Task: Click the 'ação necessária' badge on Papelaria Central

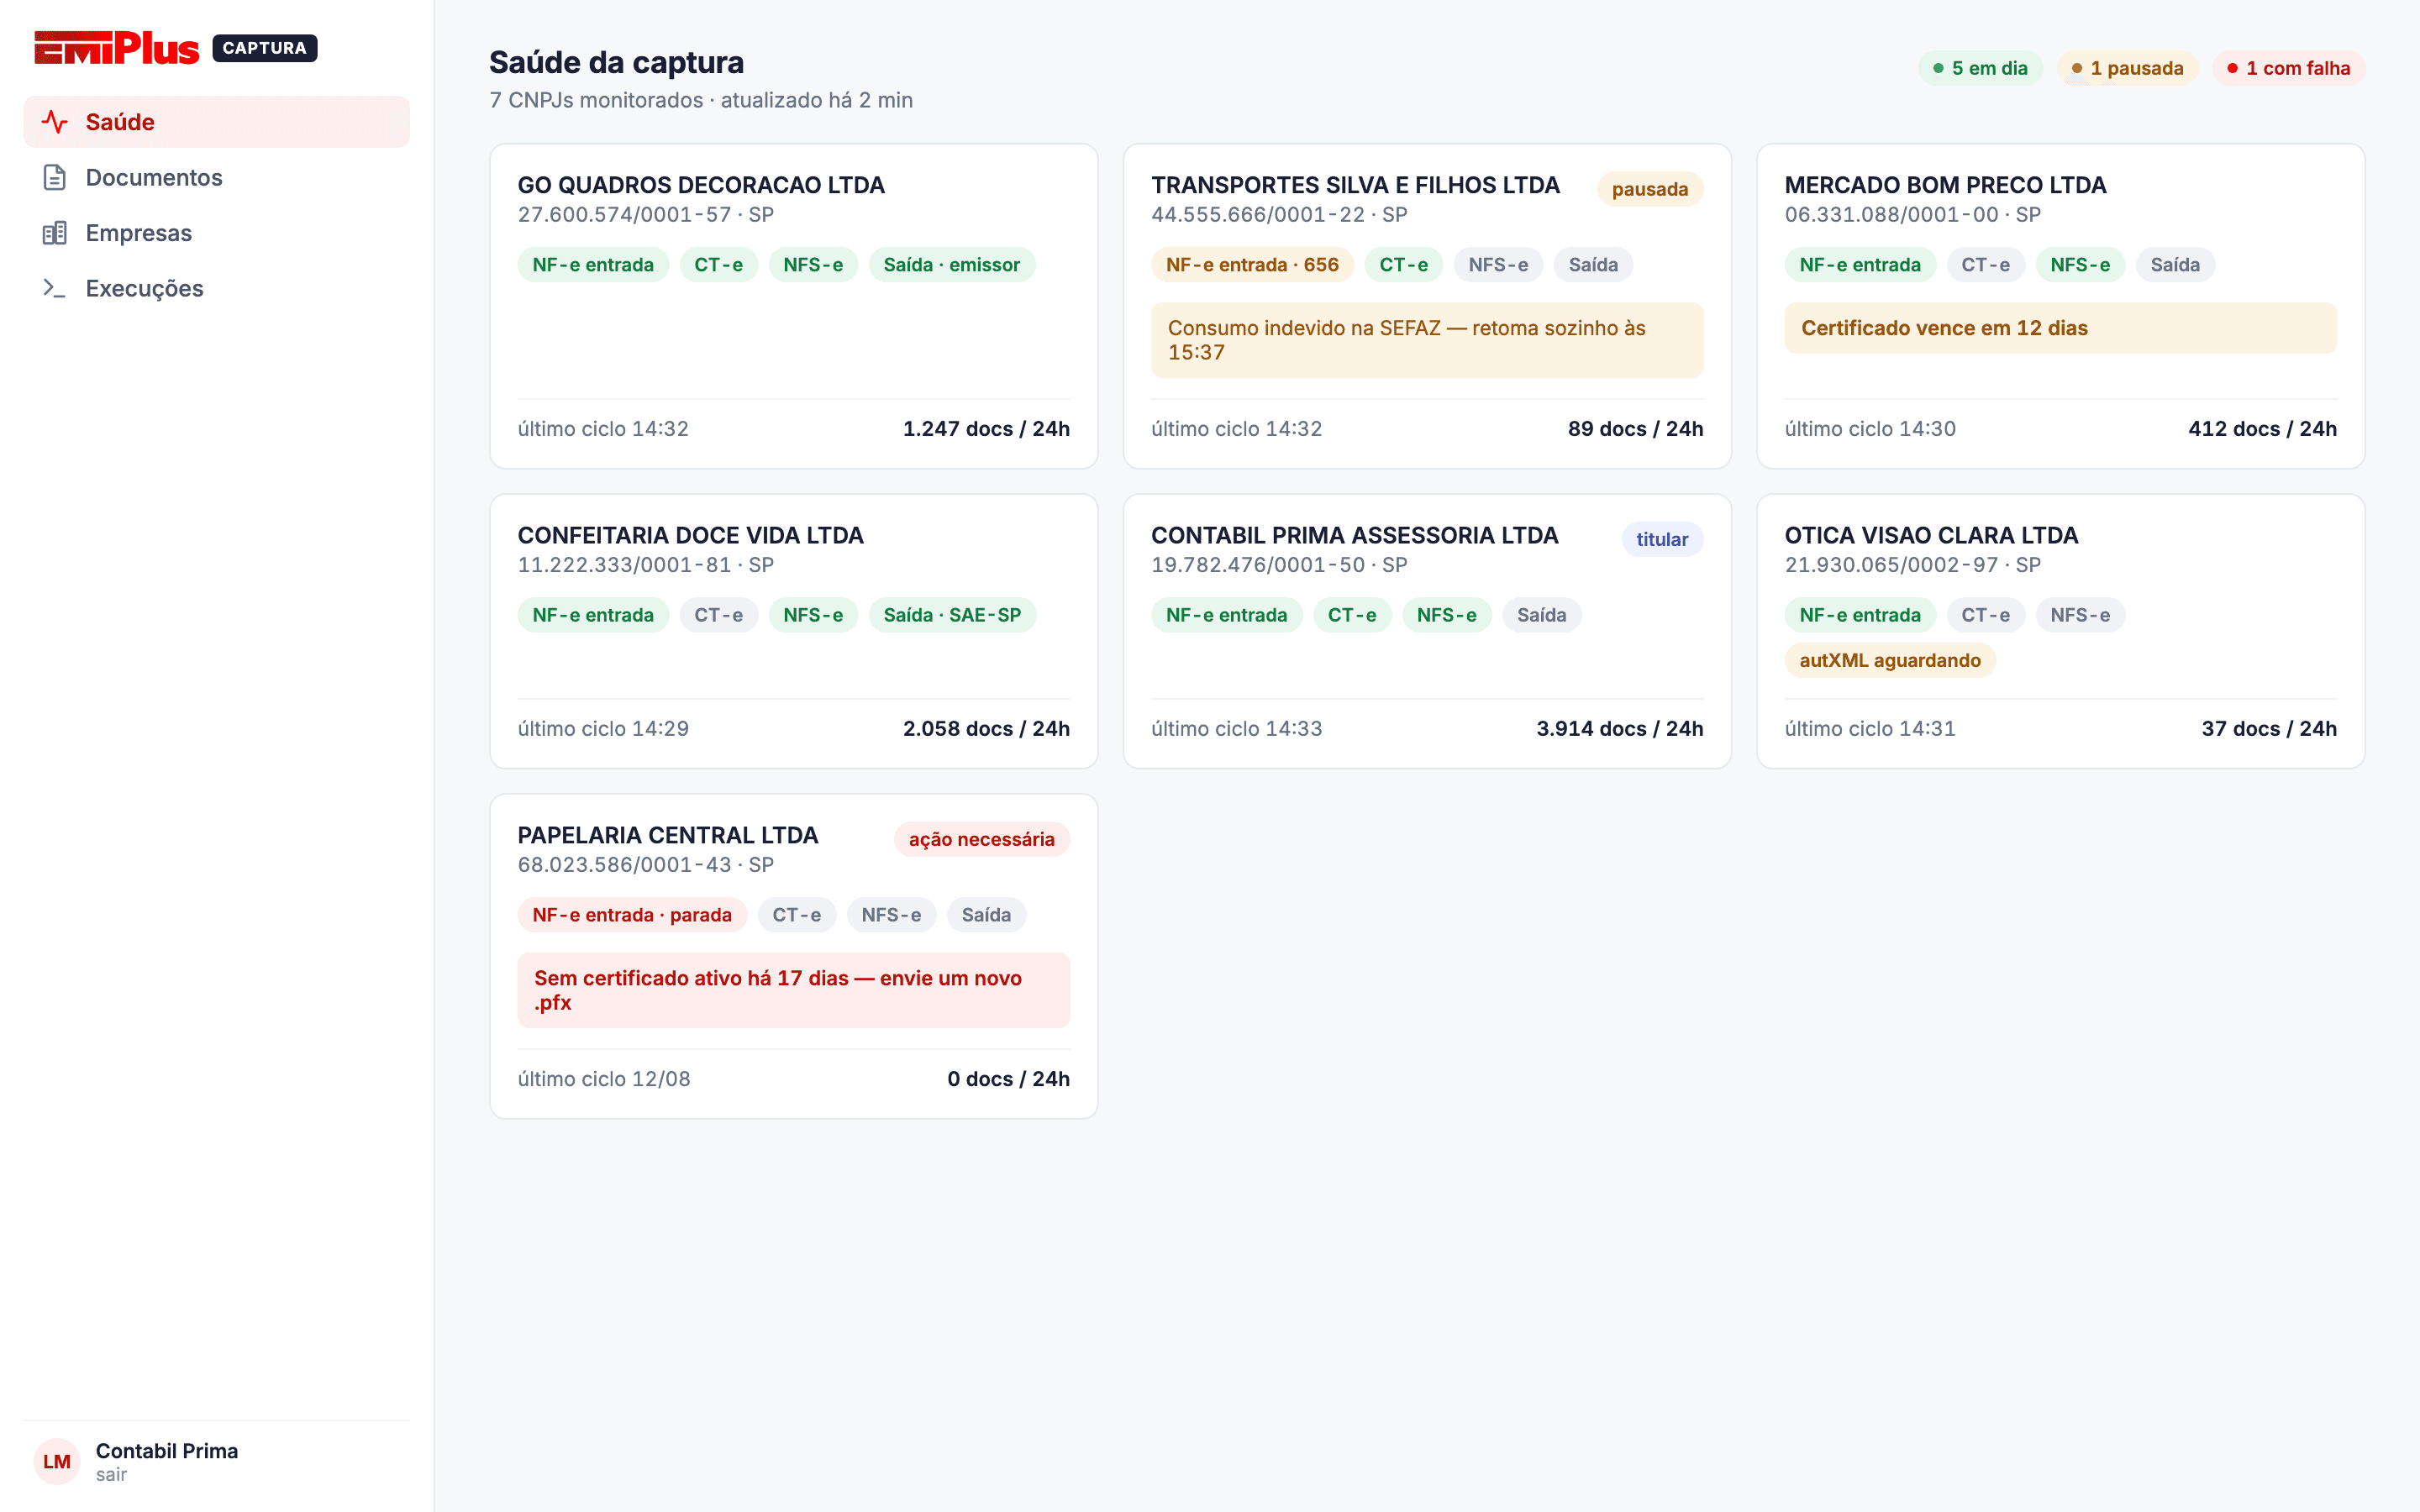Action: pyautogui.click(x=981, y=839)
